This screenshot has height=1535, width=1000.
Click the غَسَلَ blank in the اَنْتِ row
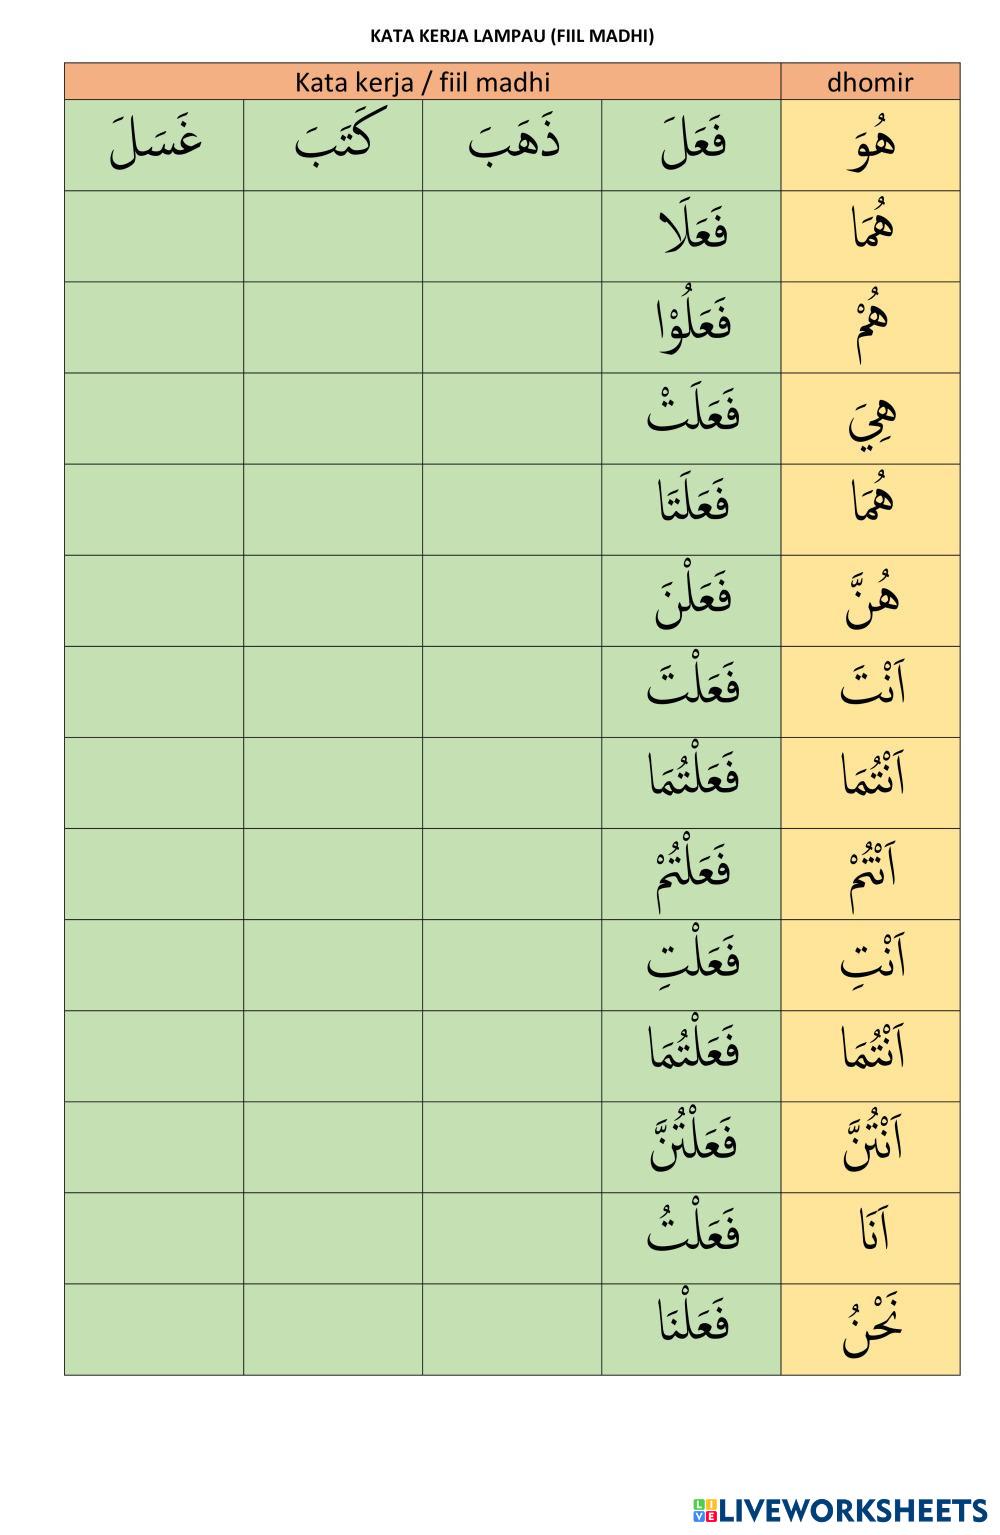154,965
